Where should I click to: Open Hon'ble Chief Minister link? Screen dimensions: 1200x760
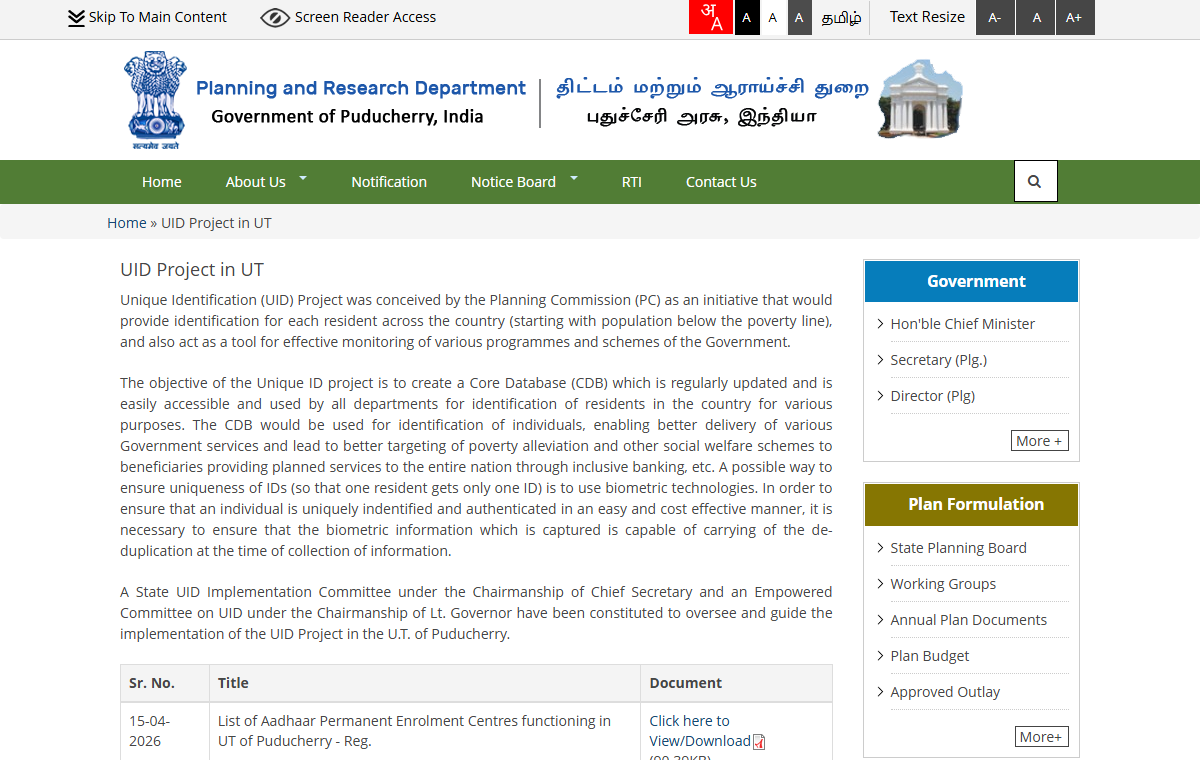[x=962, y=324]
